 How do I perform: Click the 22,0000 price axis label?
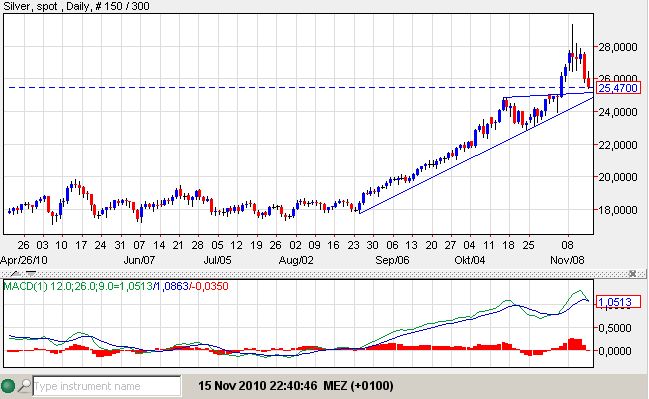(618, 144)
